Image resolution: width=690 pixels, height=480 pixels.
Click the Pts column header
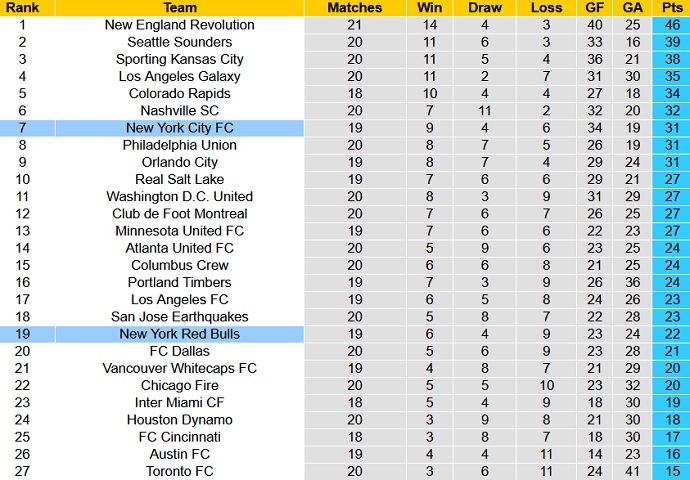coord(672,7)
